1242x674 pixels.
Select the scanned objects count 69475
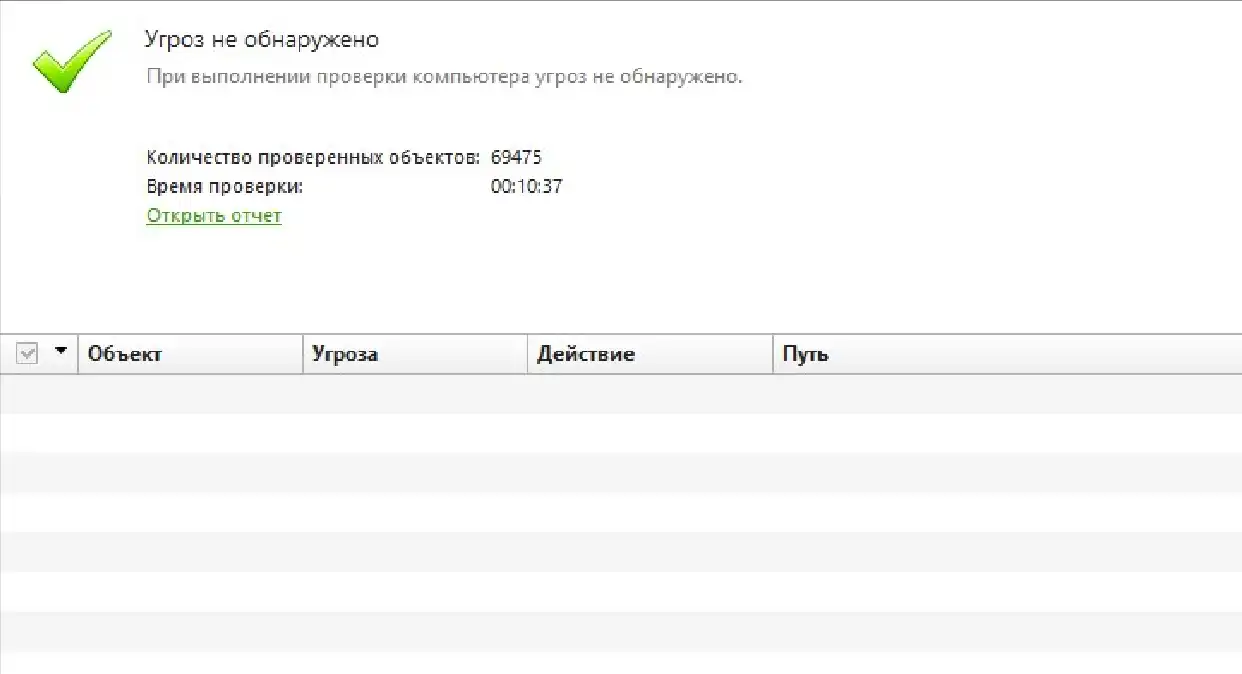(516, 157)
